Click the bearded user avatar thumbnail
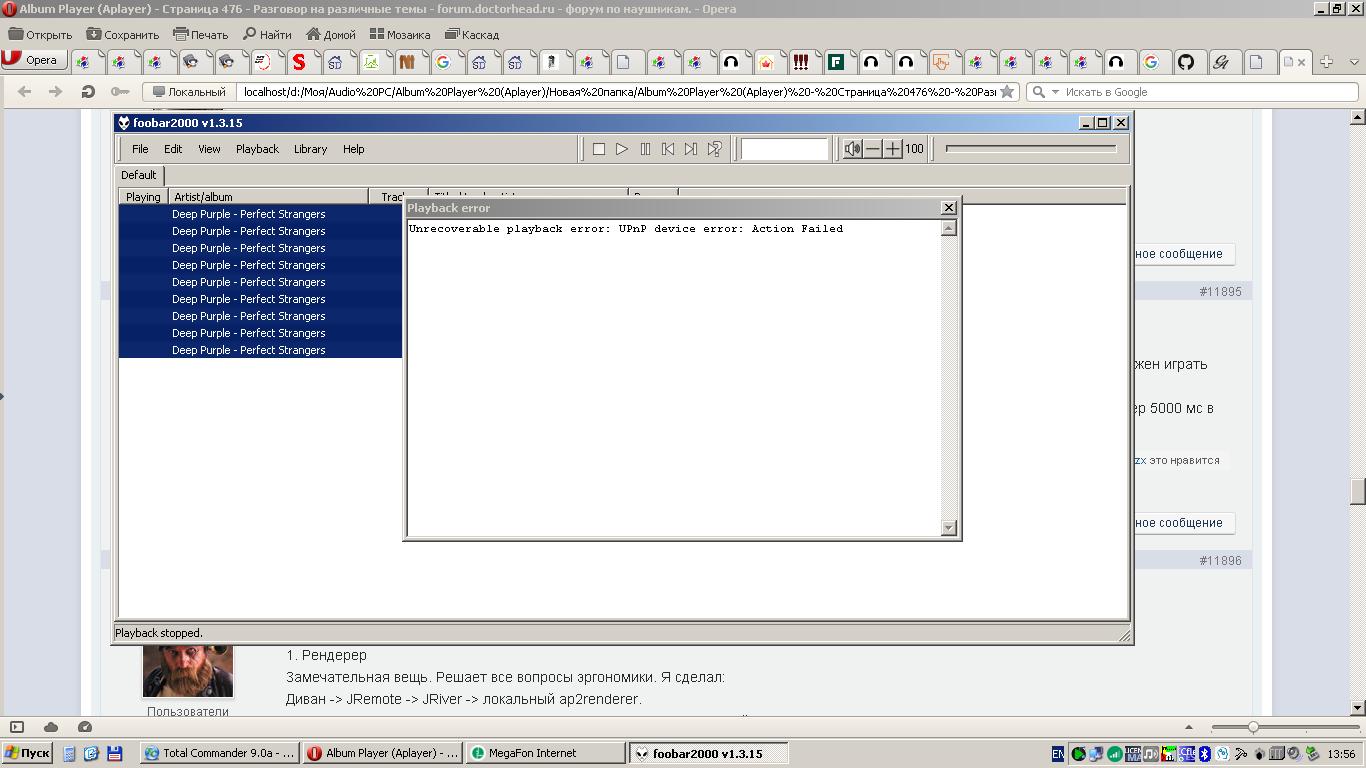 pos(188,670)
